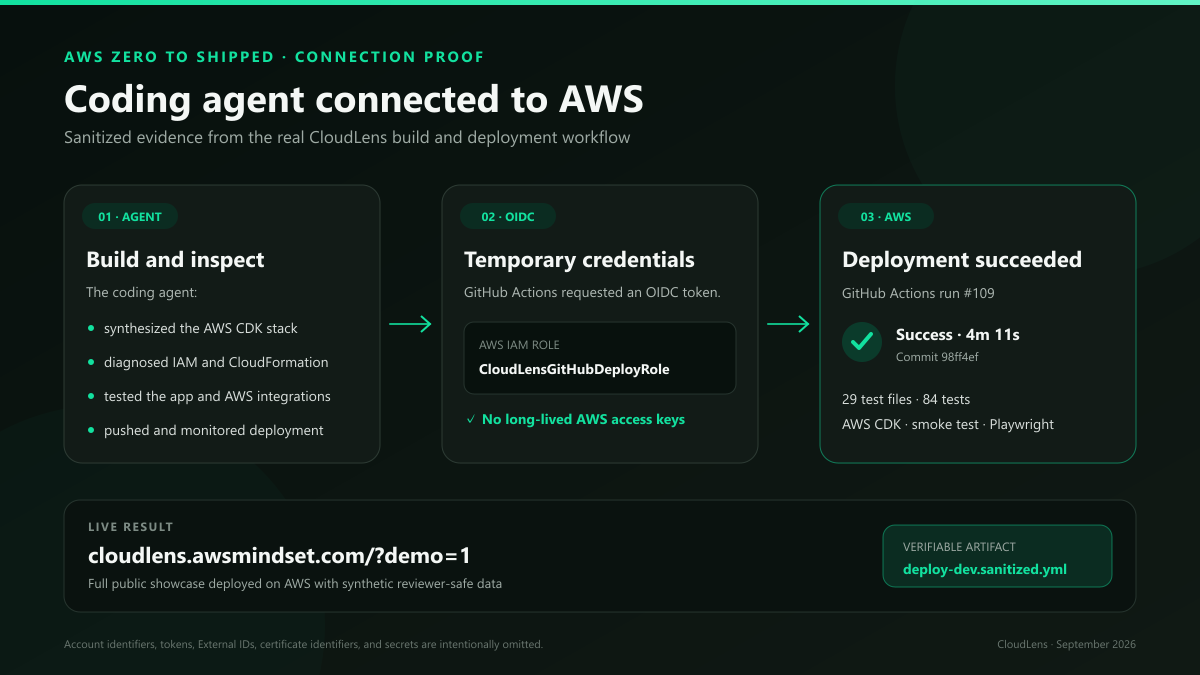Select the 03 · AWS badge
1200x675 pixels.
pos(885,217)
